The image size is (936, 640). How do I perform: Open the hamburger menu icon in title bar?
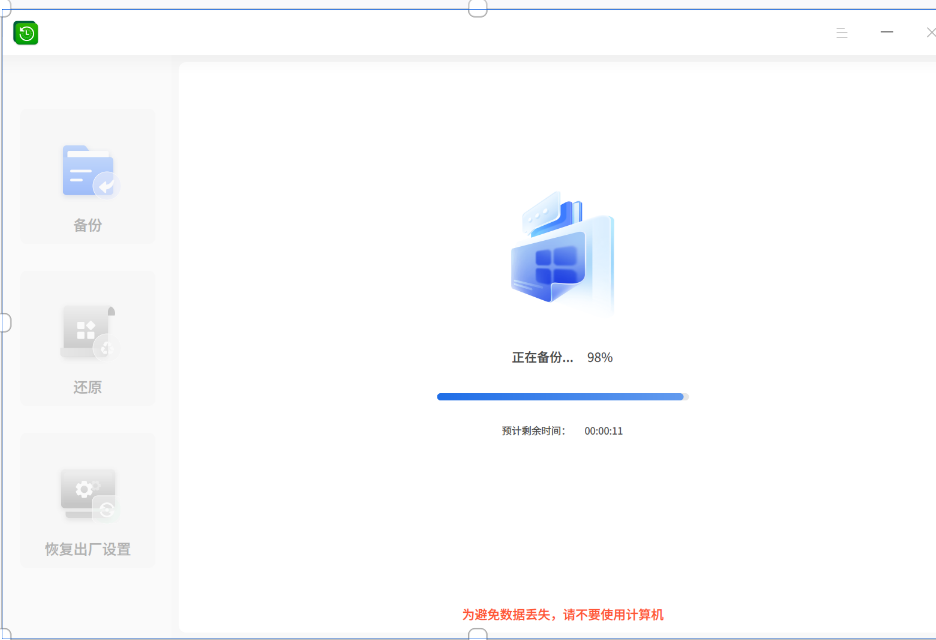coord(842,33)
